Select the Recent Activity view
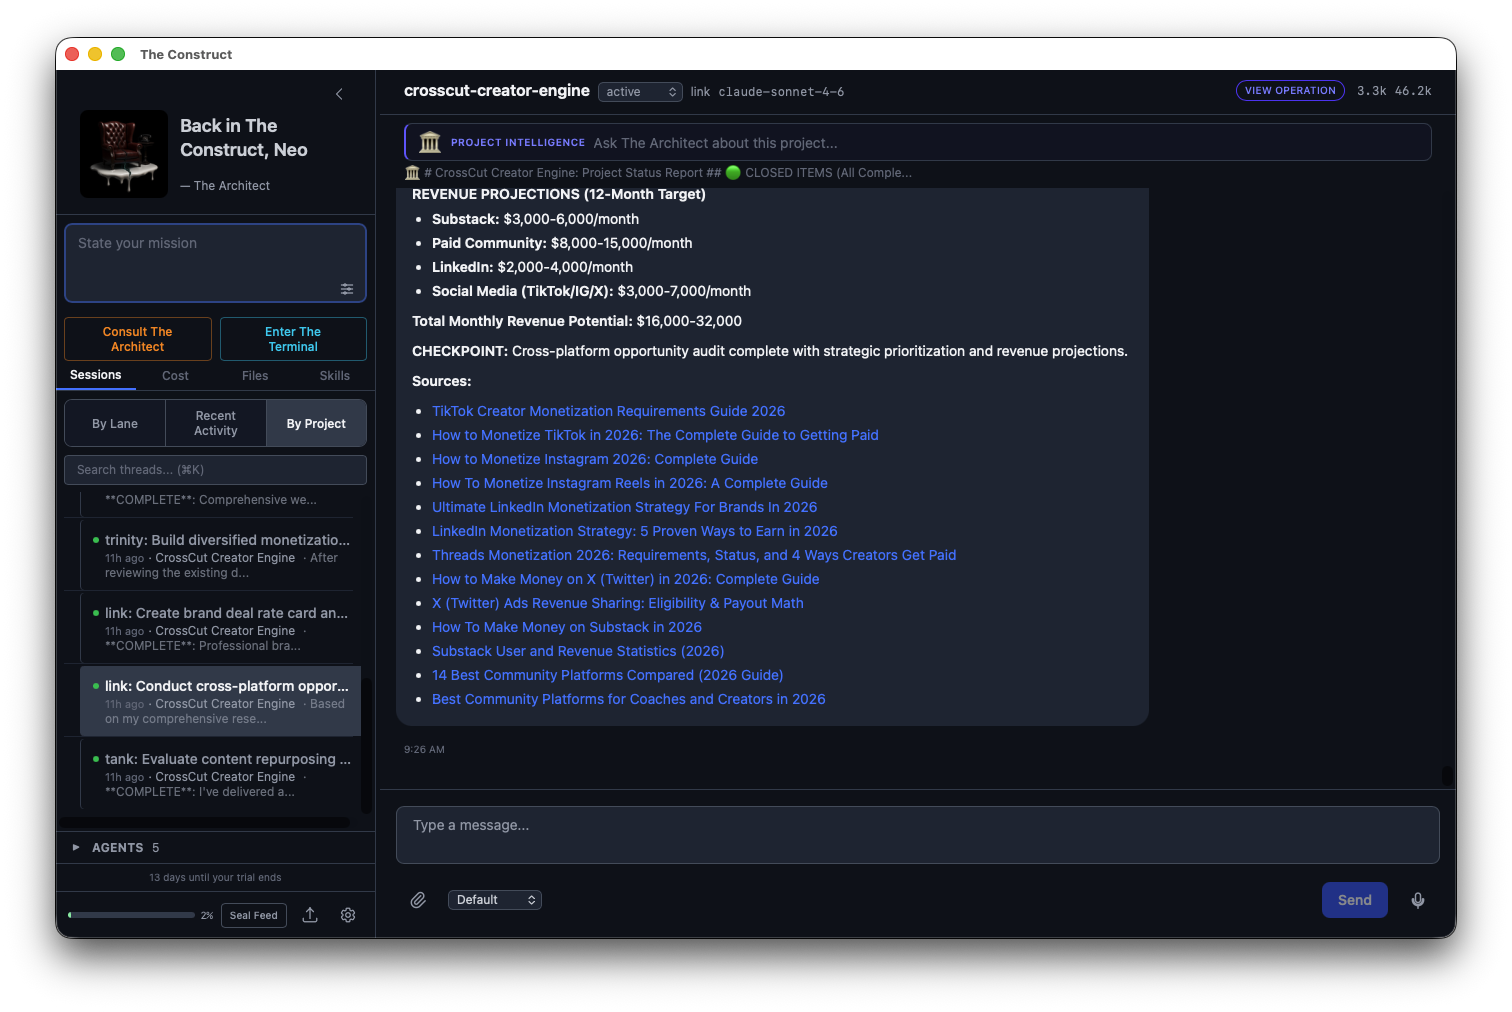 coord(216,424)
